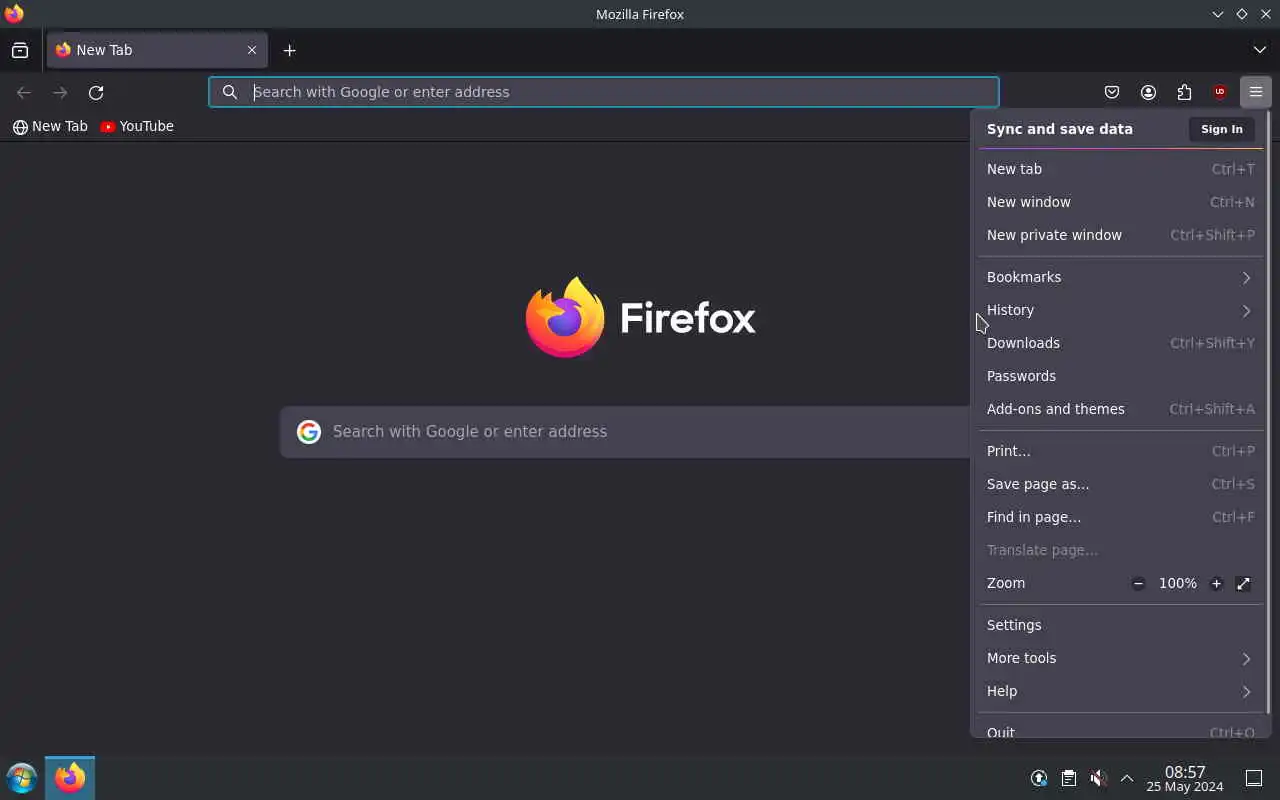Open the updates tray icon
The image size is (1280, 800).
1039,778
